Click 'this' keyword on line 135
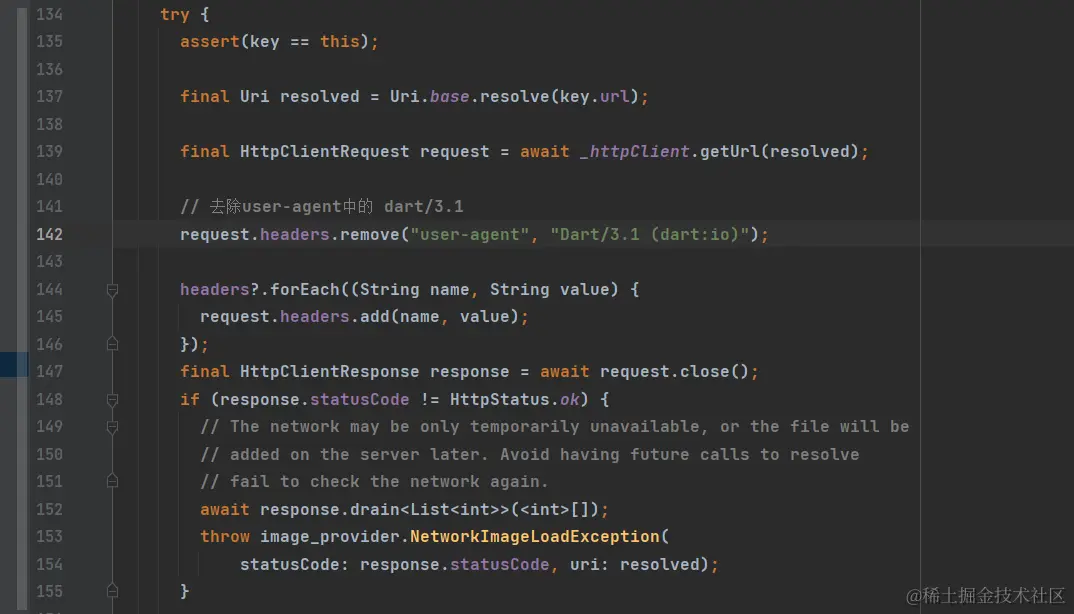Screen dimensions: 1074x614 point(340,42)
